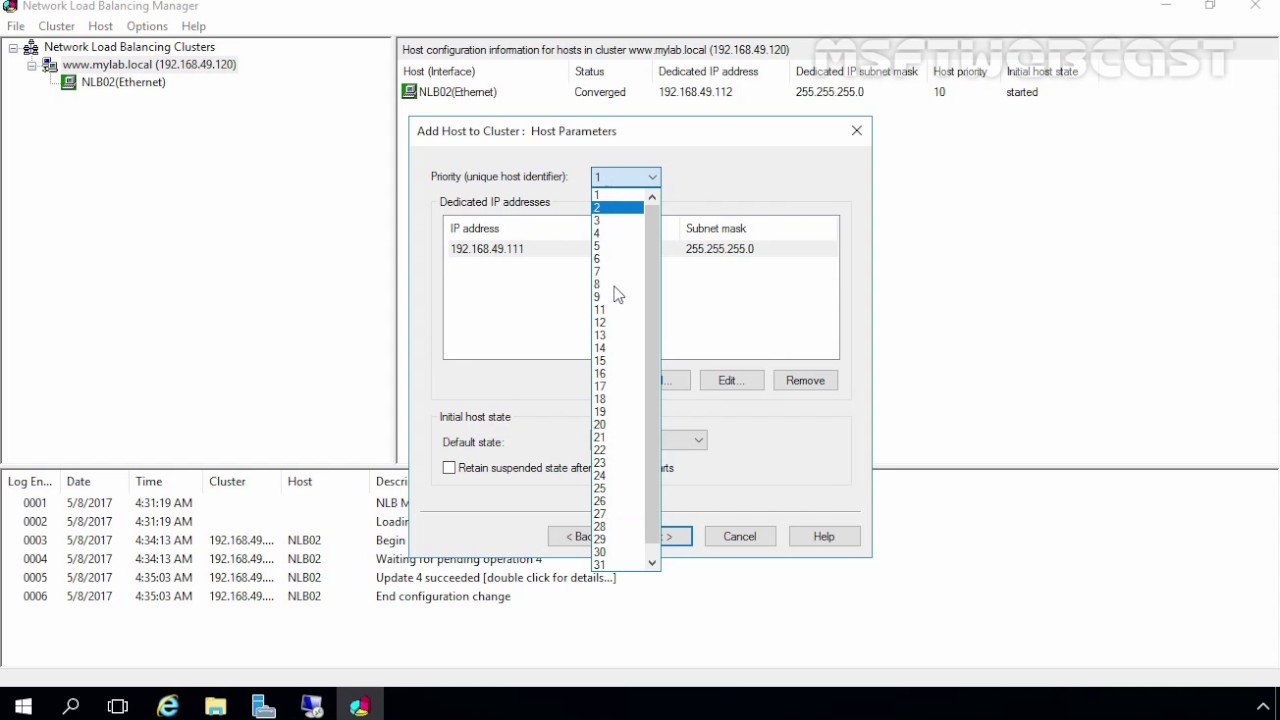Select the 192.168.49.111 IP address row
1280x720 pixels.
[x=640, y=249]
